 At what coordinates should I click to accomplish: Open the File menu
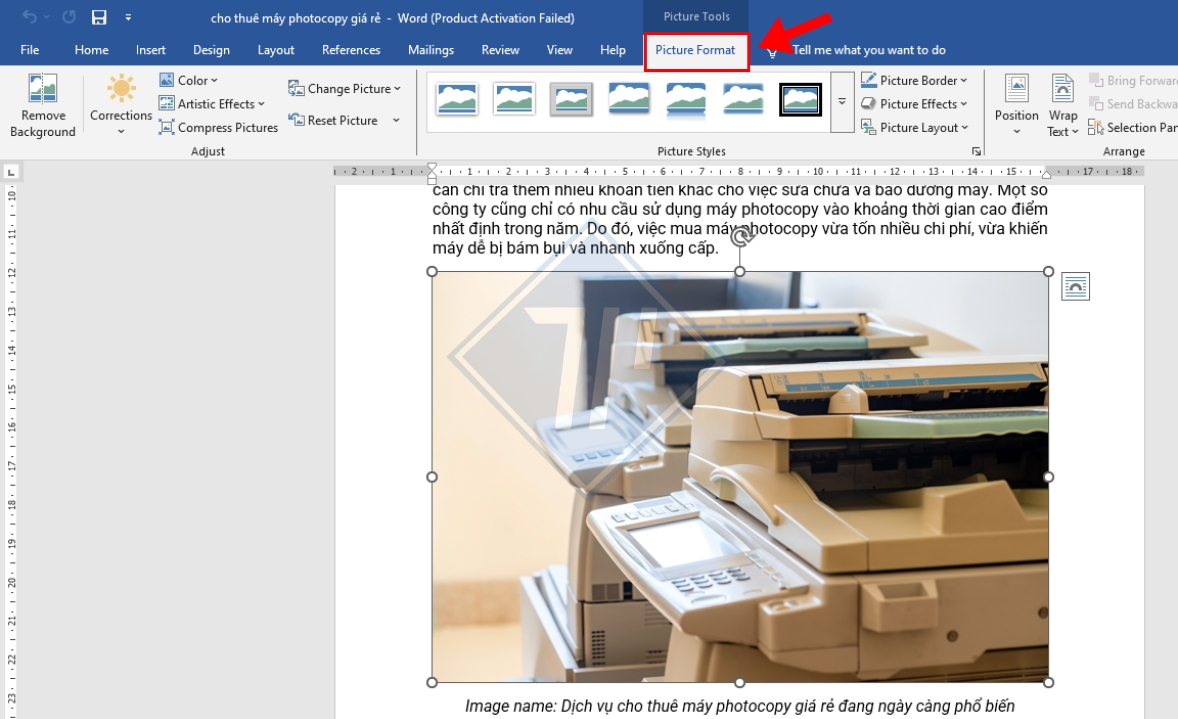point(30,50)
